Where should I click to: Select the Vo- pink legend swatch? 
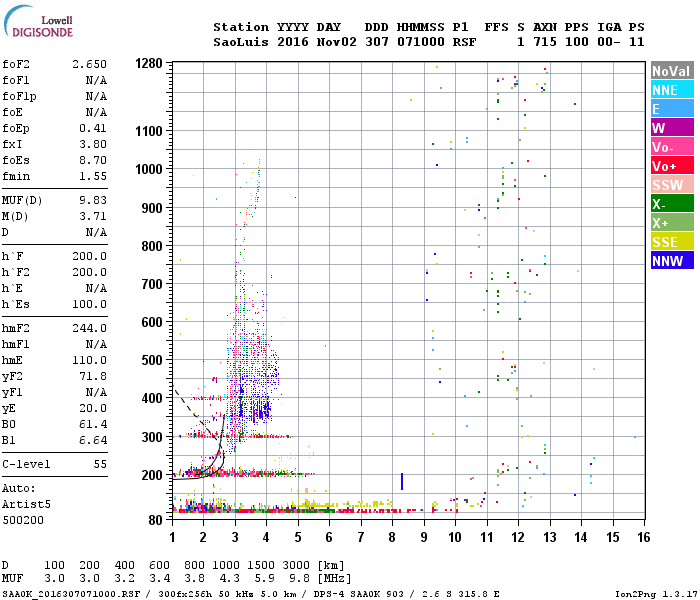(672, 147)
